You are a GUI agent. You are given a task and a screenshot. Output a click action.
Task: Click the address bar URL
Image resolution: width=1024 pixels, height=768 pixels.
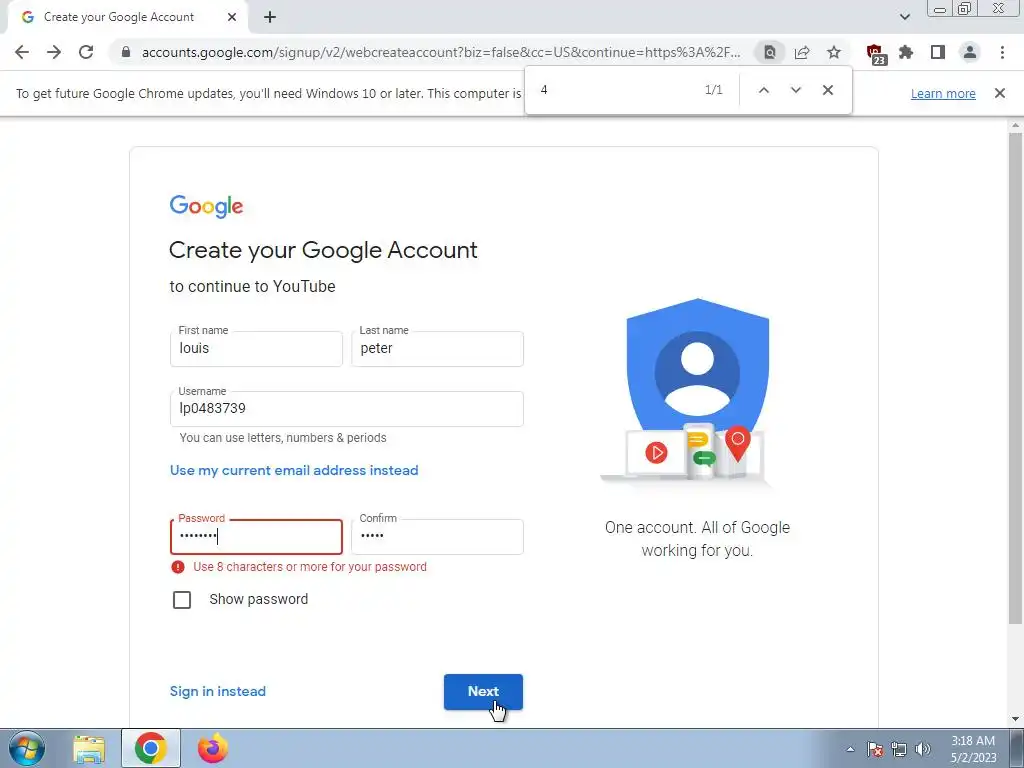441,52
